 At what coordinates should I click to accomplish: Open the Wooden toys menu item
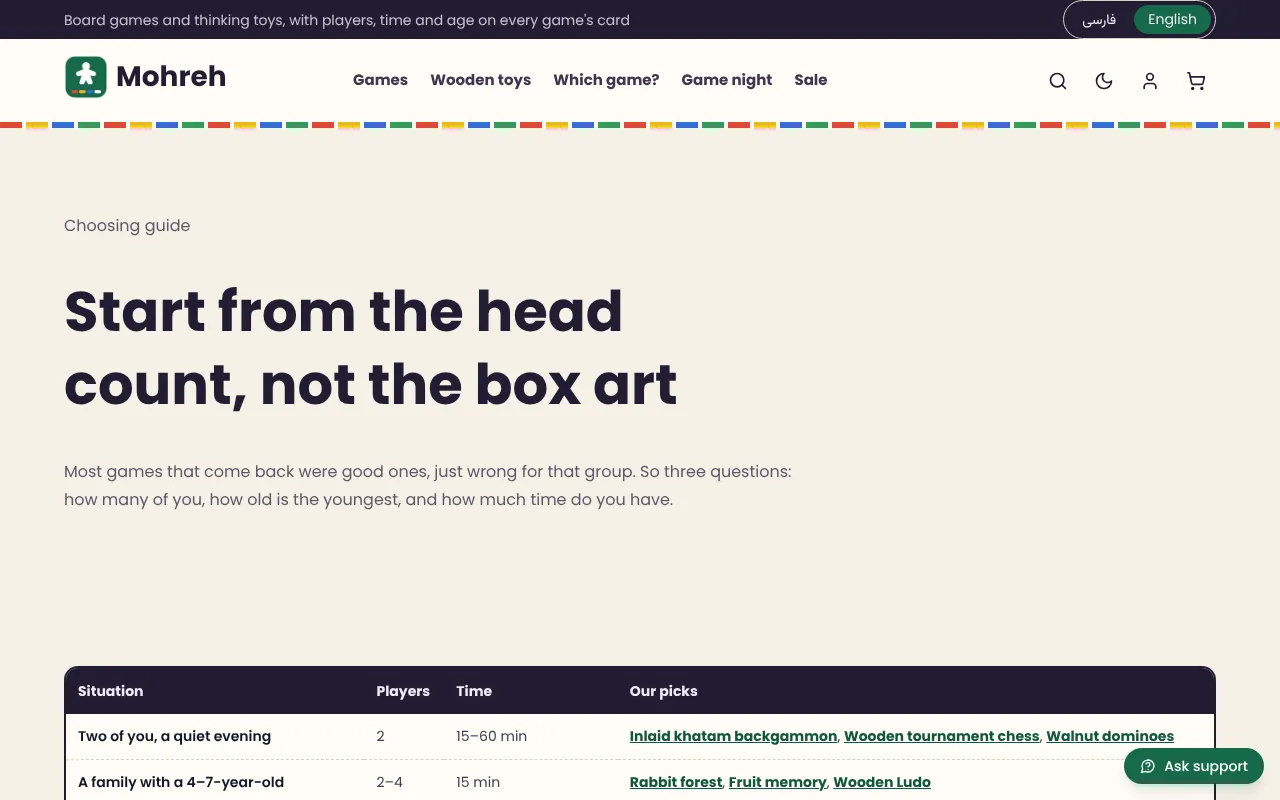tap(481, 80)
